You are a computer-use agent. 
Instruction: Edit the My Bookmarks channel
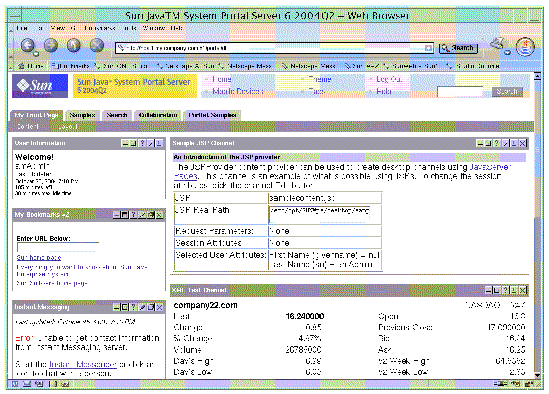coord(142,215)
